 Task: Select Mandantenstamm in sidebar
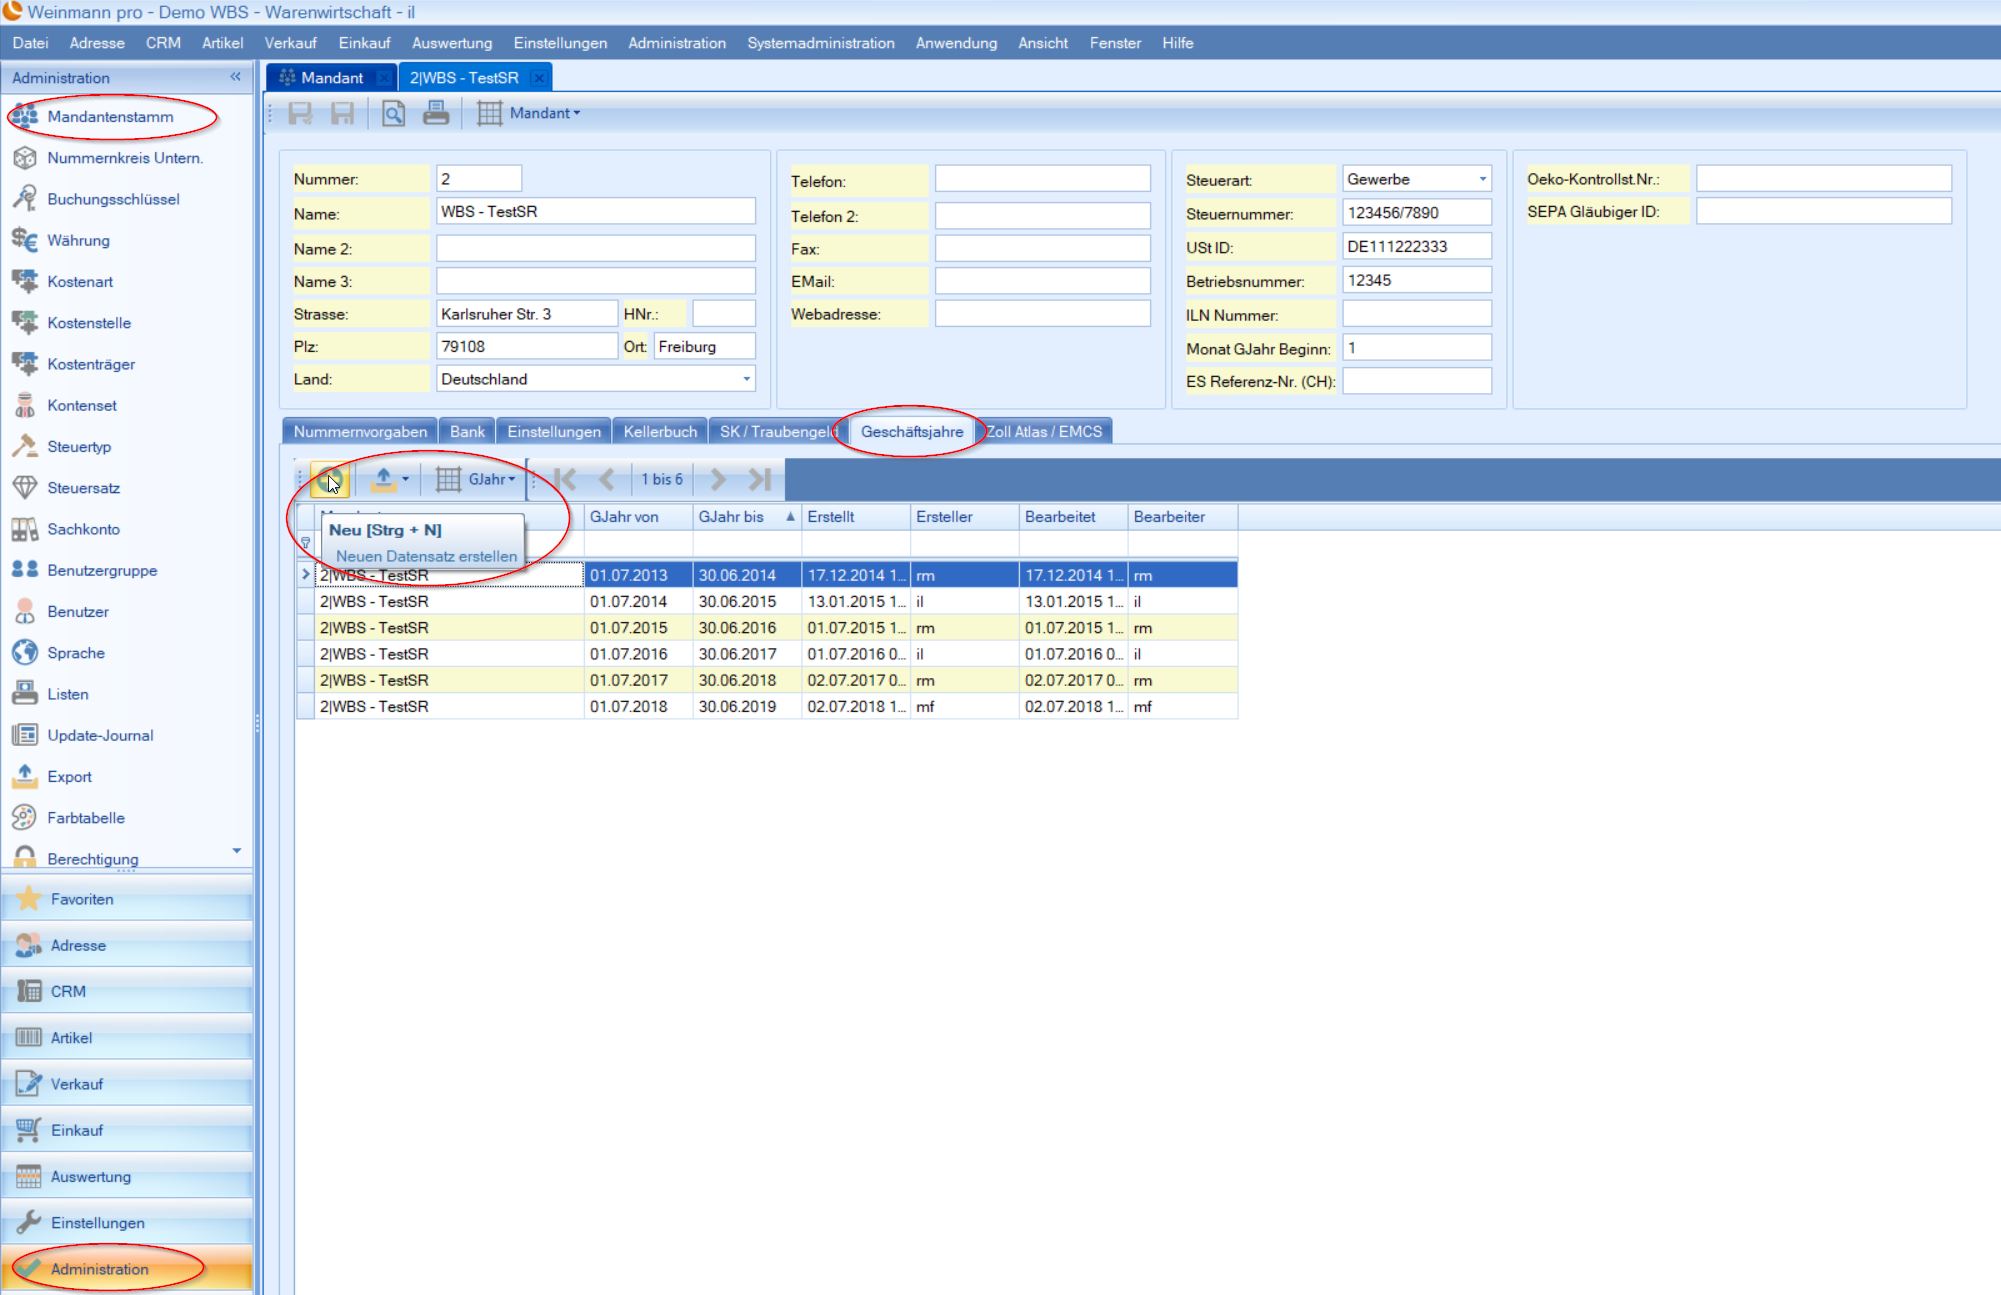click(110, 117)
